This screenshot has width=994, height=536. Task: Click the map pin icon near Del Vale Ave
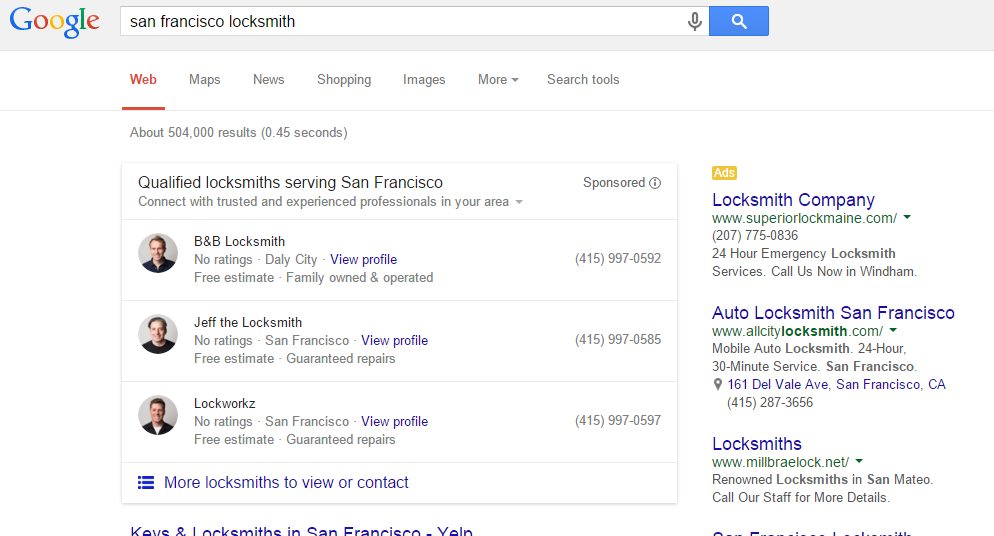point(717,385)
